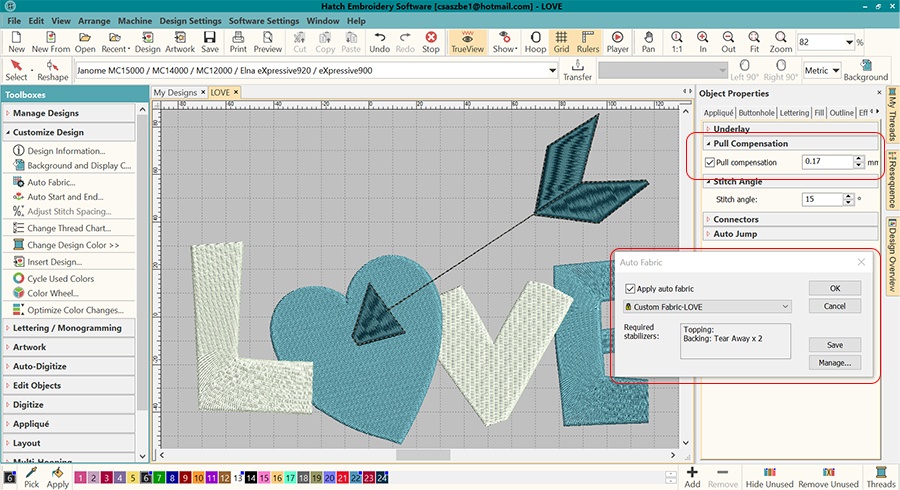Image resolution: width=900 pixels, height=490 pixels.
Task: Select color swatch number 1 in the palette
Action: pyautogui.click(x=82, y=479)
